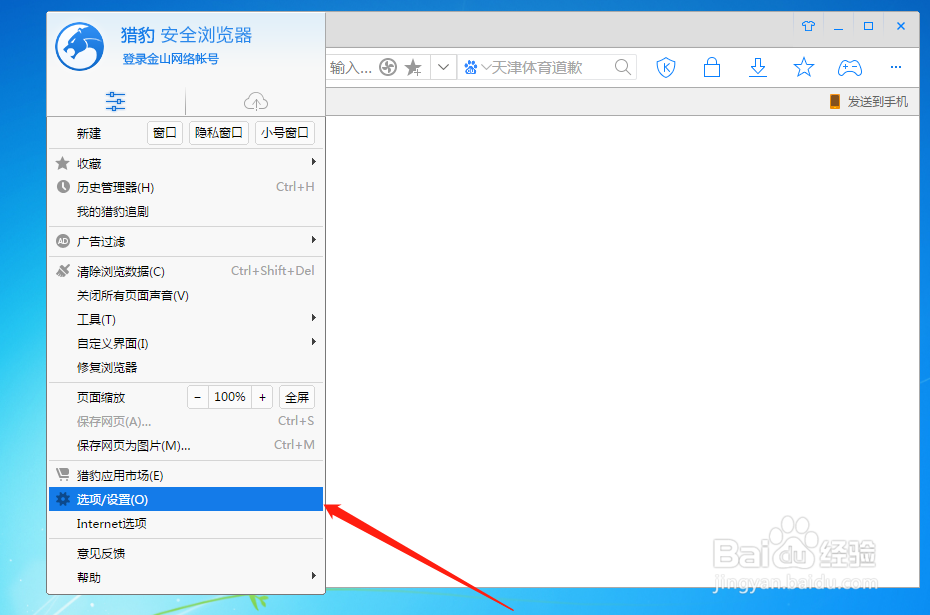Viewport: 930px width, 615px height.
Task: Increase page zoom with plus button
Action: pos(262,397)
